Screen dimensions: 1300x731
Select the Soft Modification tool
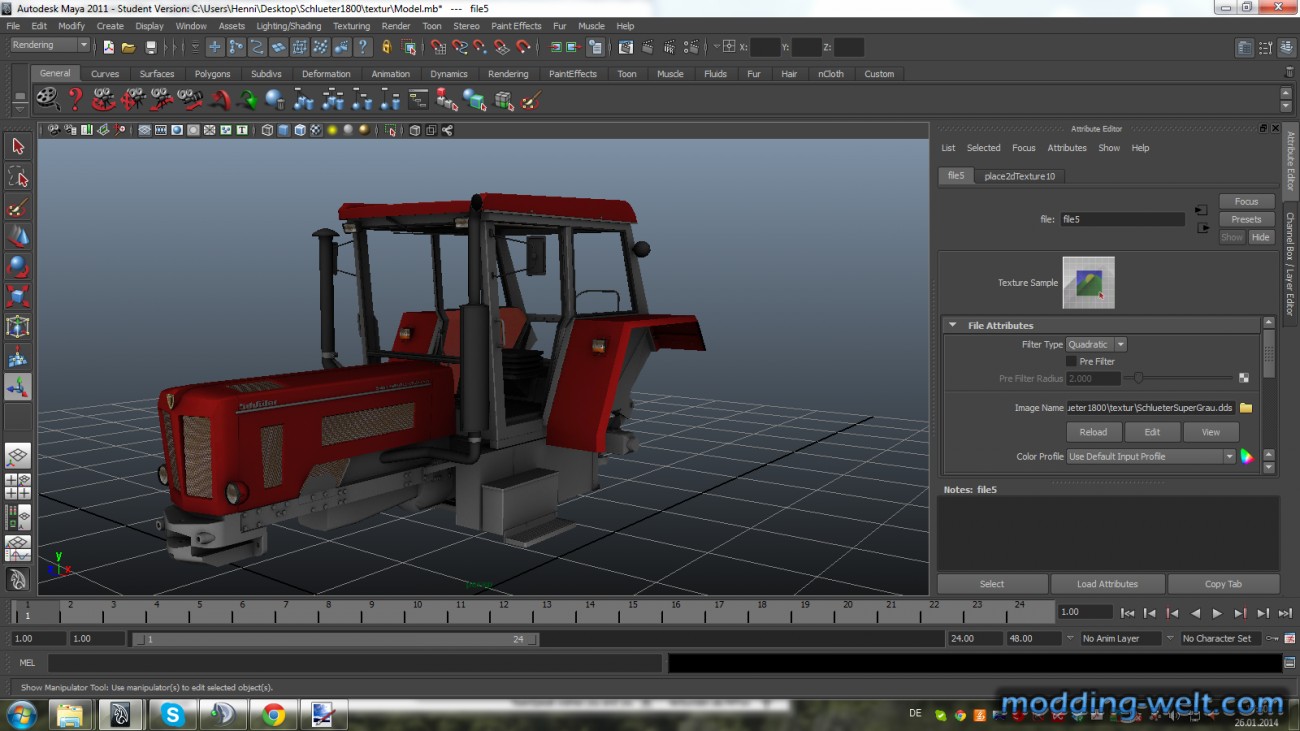pyautogui.click(x=17, y=357)
